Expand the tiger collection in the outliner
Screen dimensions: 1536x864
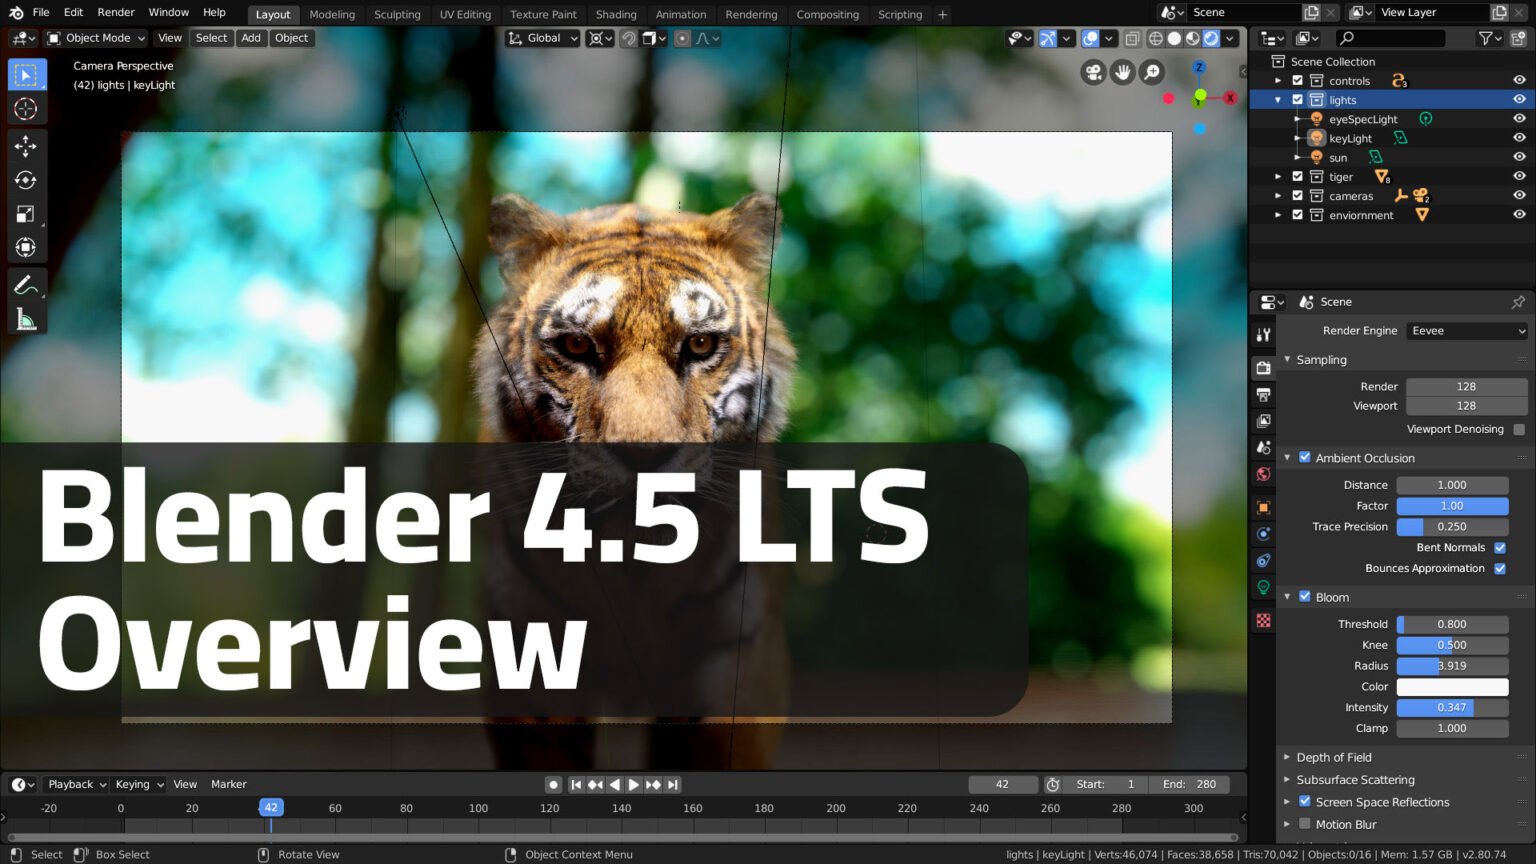(1279, 176)
